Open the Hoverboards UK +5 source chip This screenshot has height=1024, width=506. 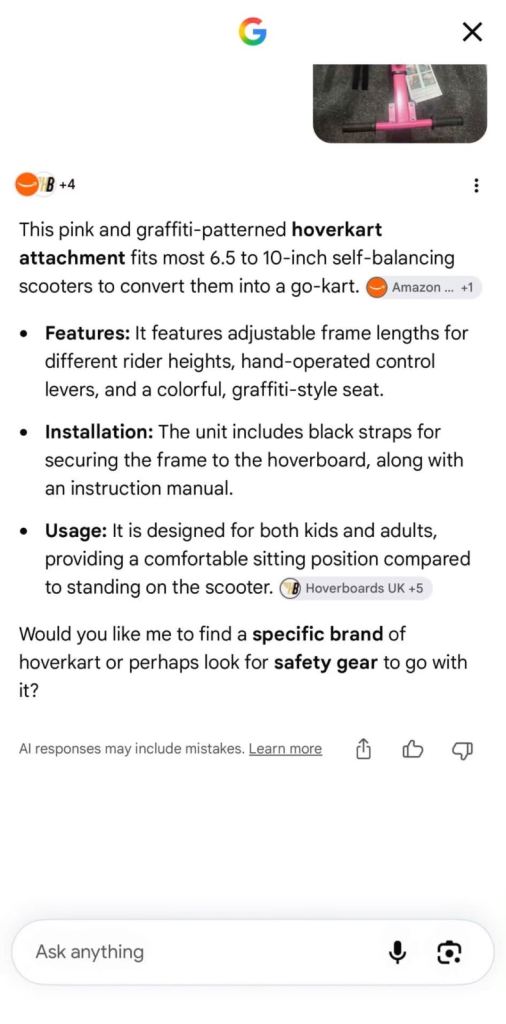click(x=355, y=588)
